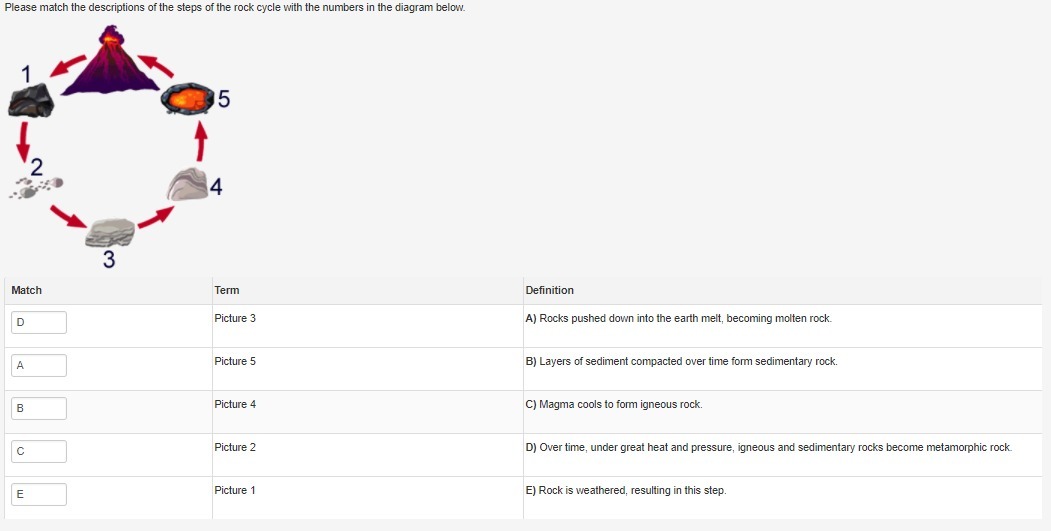Click the match input box for Picture 2
The image size is (1051, 531).
[x=39, y=451]
